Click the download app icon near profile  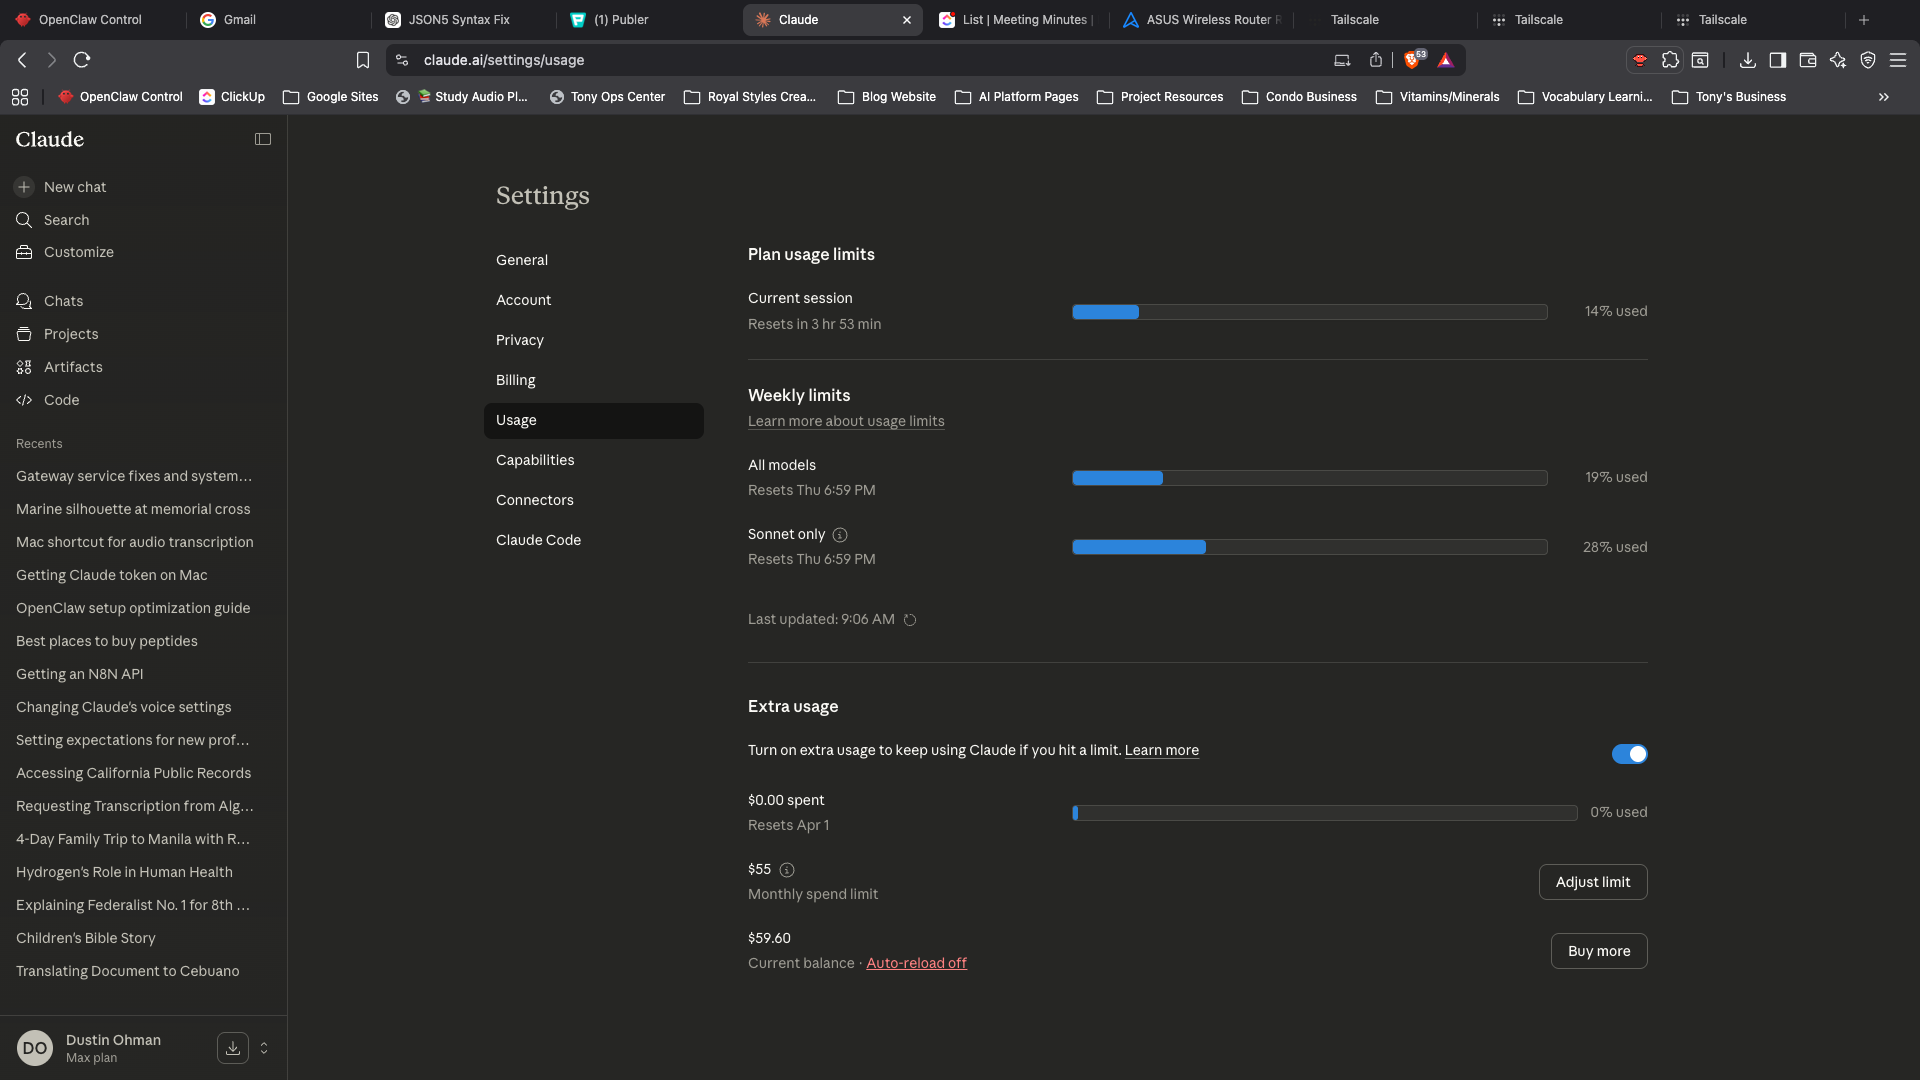pos(232,1048)
